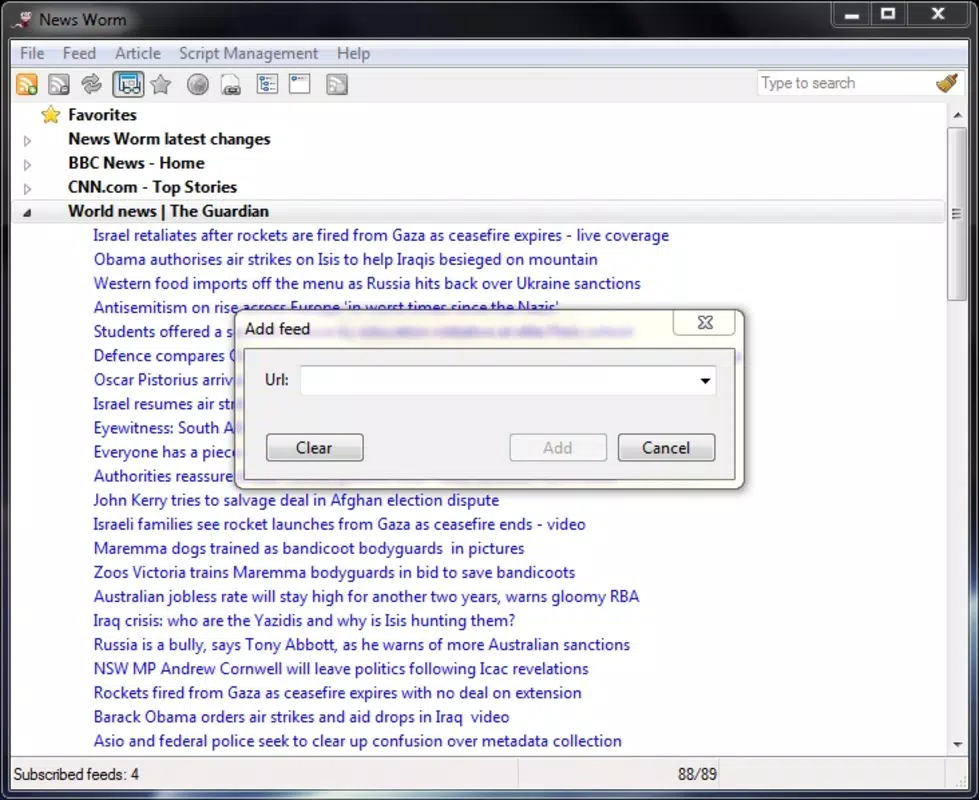Open article Zoos Victoria trains Maremma bodyguards
This screenshot has width=979, height=800.
334,572
